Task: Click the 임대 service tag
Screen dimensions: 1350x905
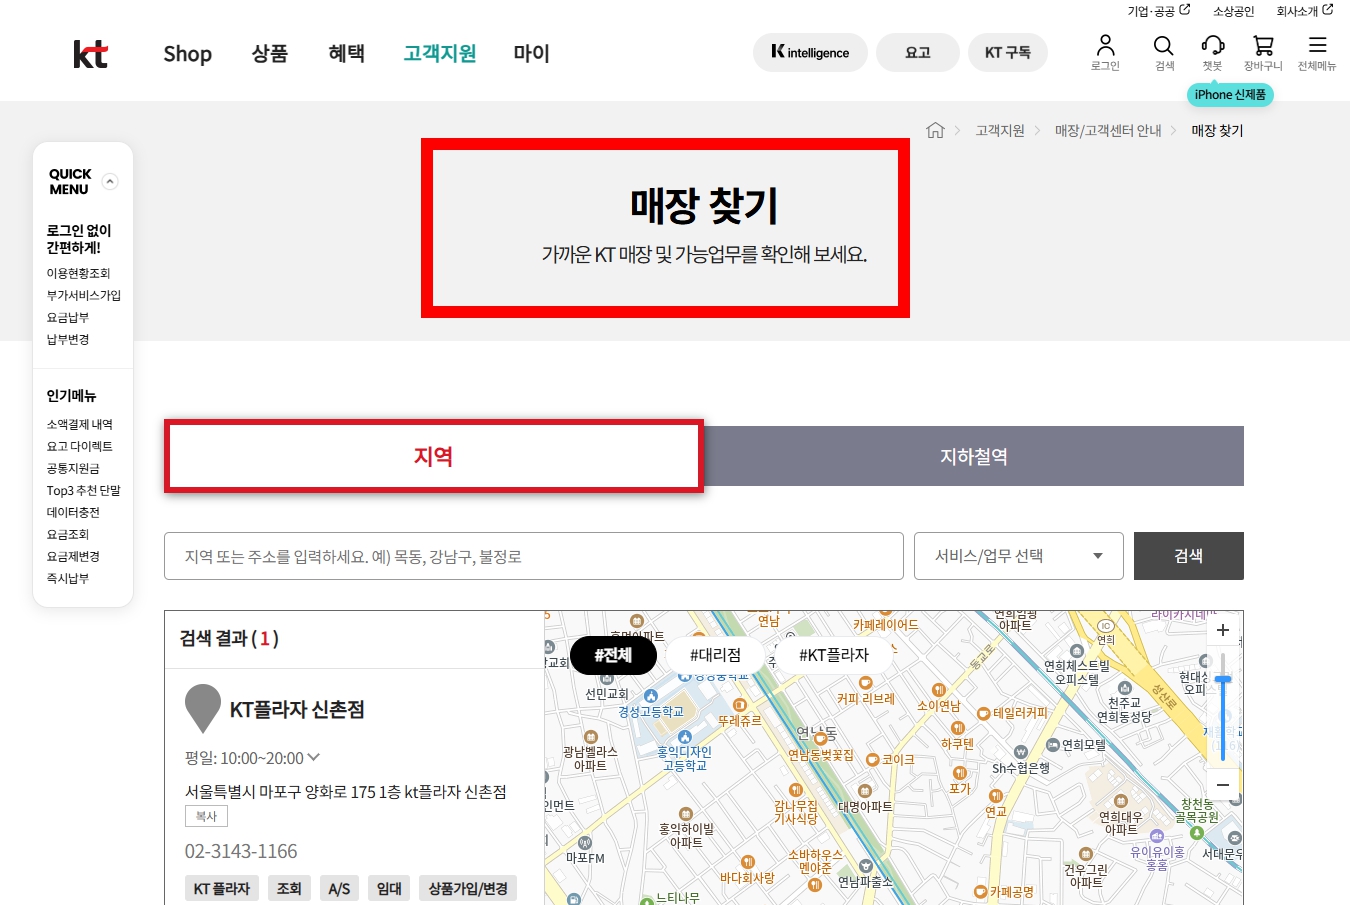Action: pyautogui.click(x=389, y=888)
